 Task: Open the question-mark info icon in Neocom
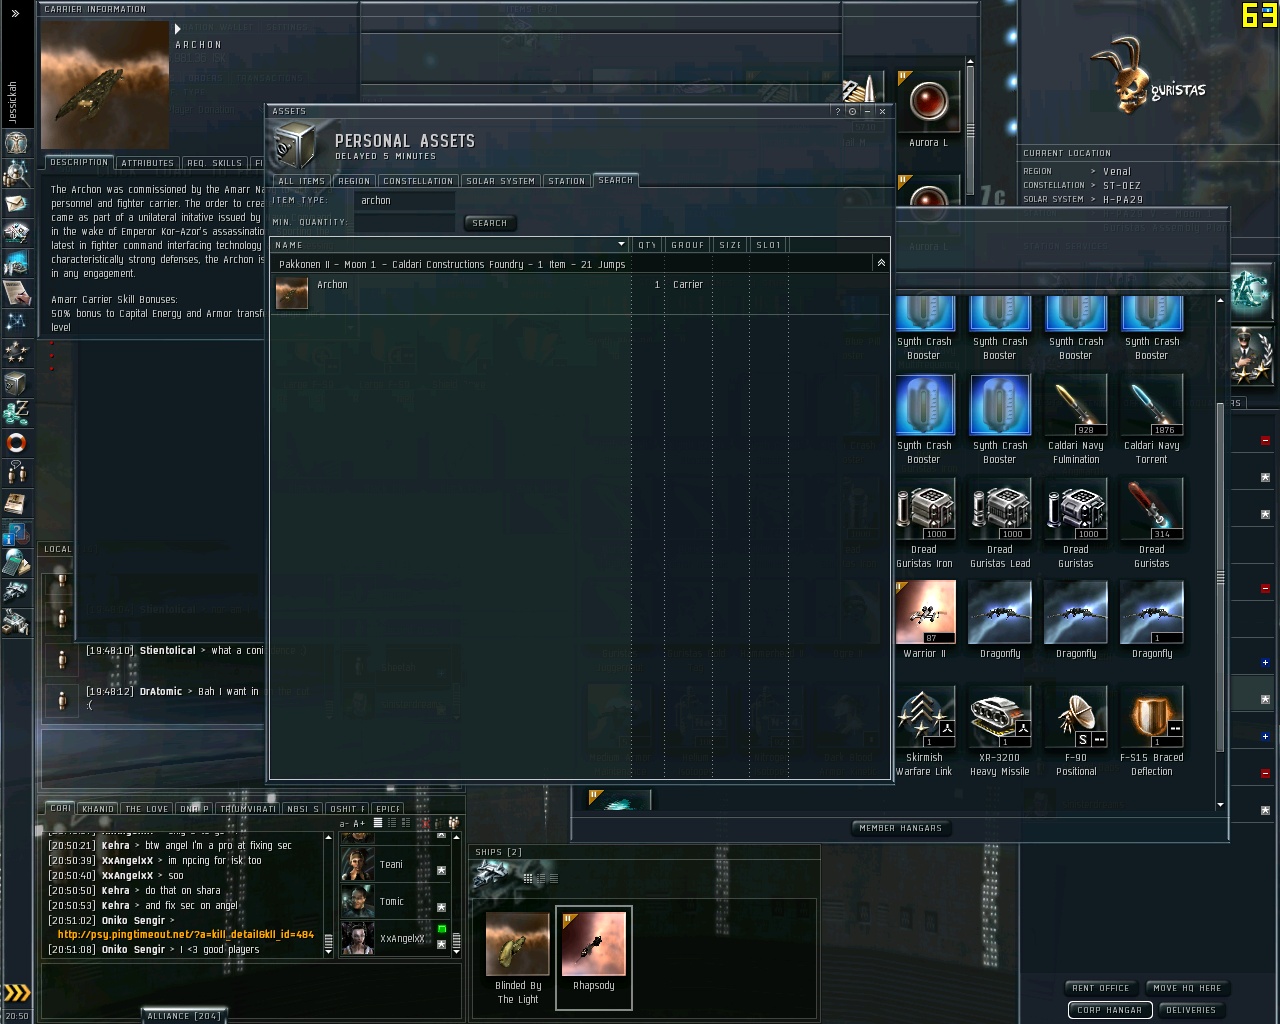coord(16,532)
